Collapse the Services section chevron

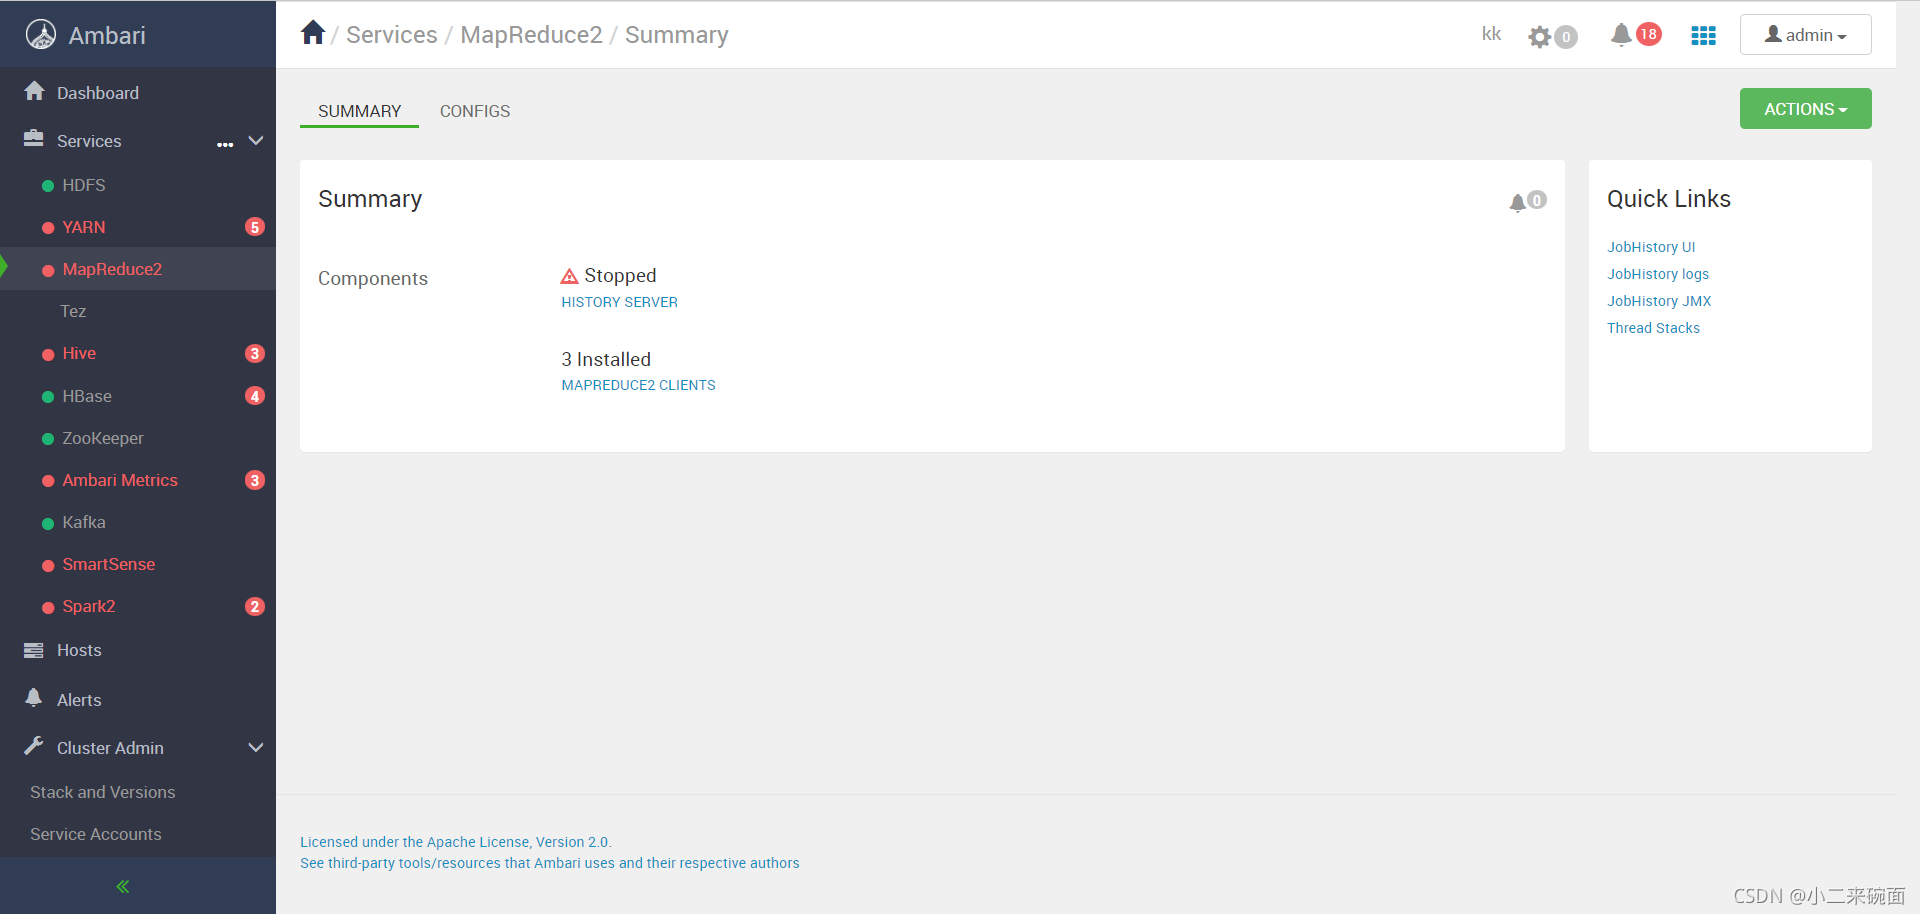(256, 141)
